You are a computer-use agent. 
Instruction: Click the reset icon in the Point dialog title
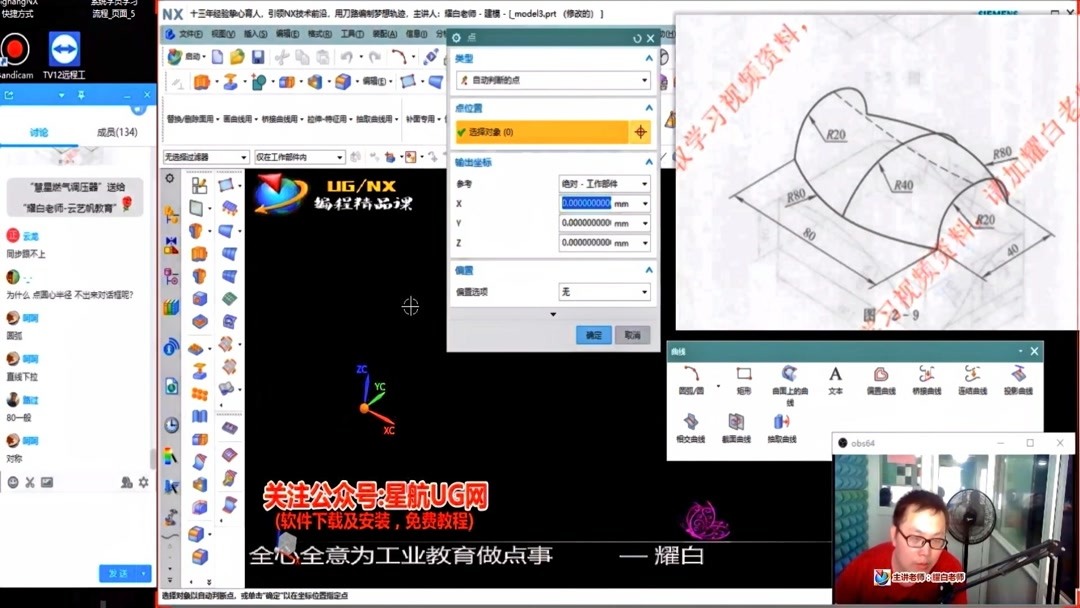(x=636, y=37)
